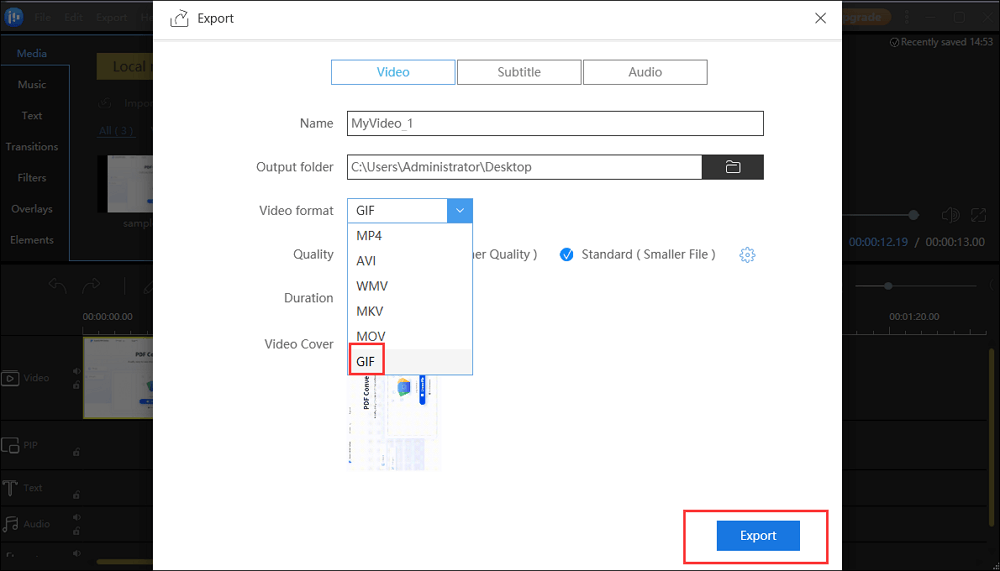Browse for output folder with folder icon
Viewport: 1000px width, 571px height.
[x=732, y=167]
